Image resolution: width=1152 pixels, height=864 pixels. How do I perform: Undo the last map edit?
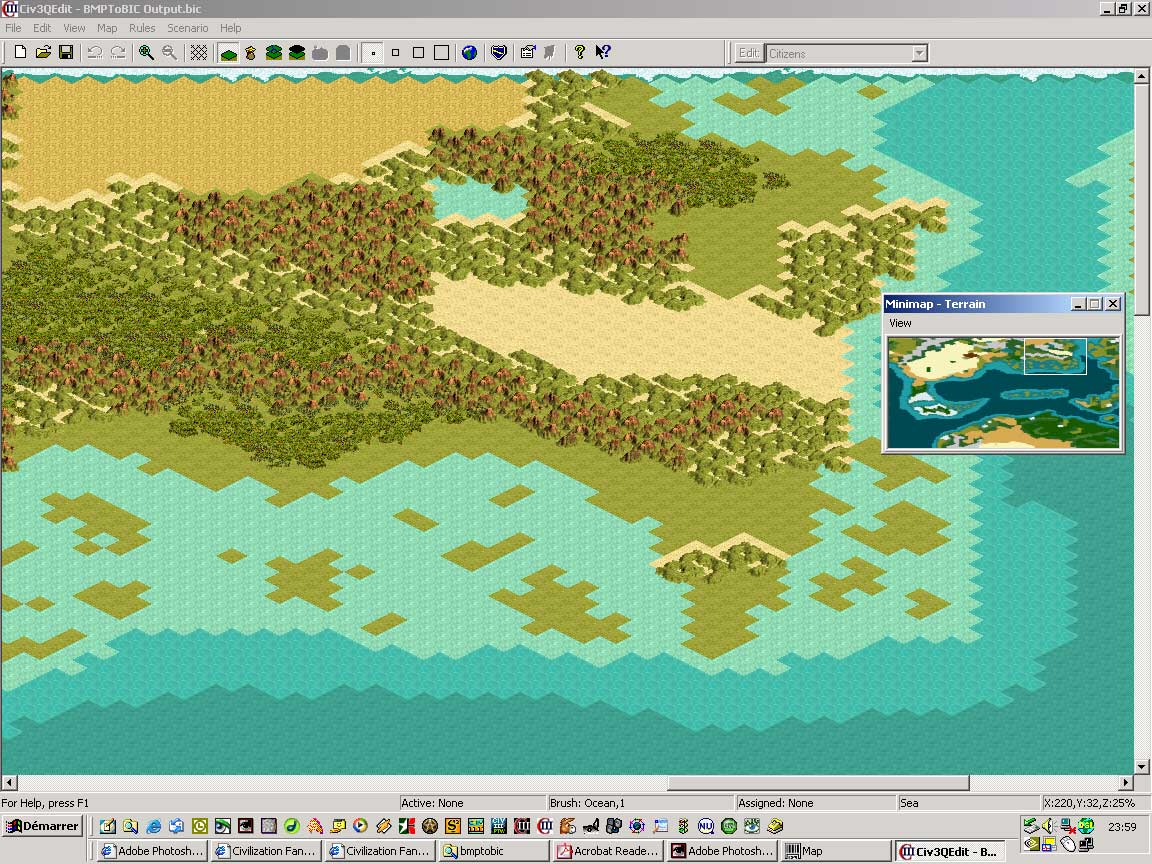pos(95,52)
